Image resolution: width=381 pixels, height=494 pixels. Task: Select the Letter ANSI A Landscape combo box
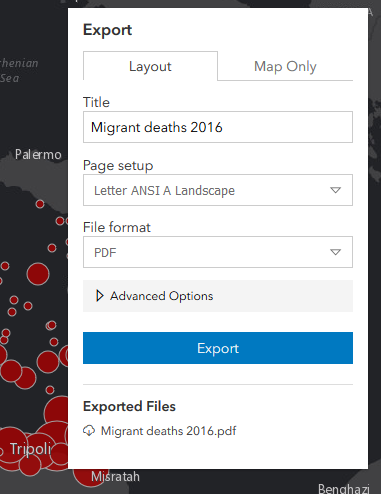(218, 190)
